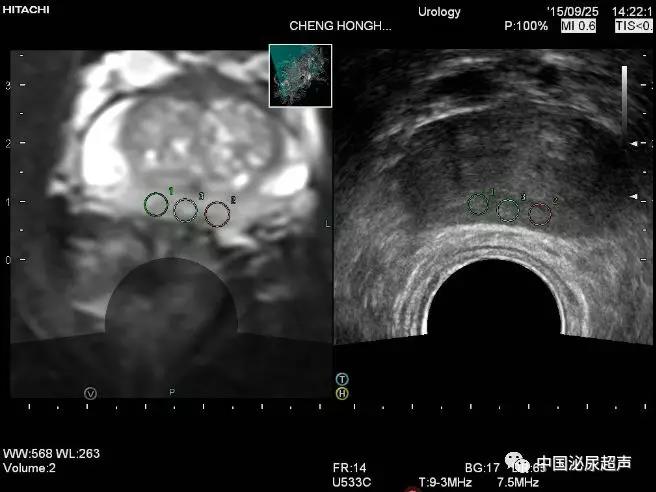Screen dimensions: 656x492
Task: Click the Urology preset label
Action: [x=439, y=12]
